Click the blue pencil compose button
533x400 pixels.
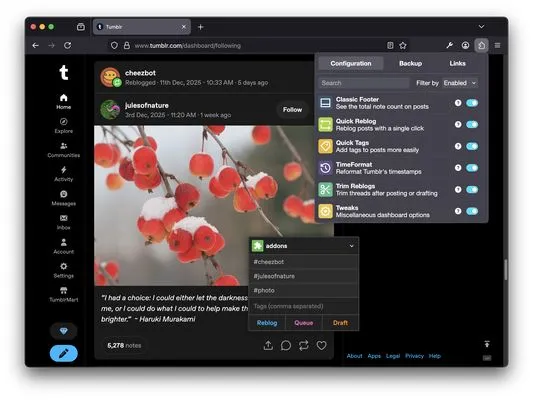(x=64, y=353)
